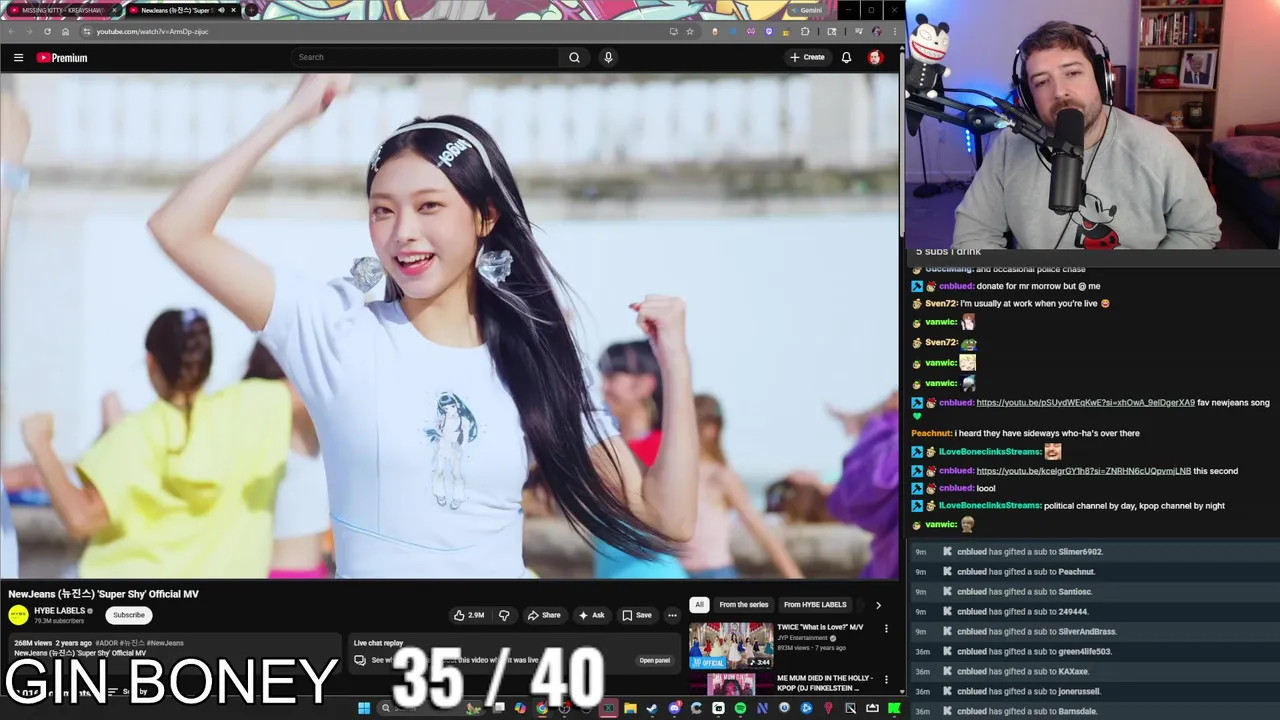Open Gemini button in title bar

tap(809, 10)
